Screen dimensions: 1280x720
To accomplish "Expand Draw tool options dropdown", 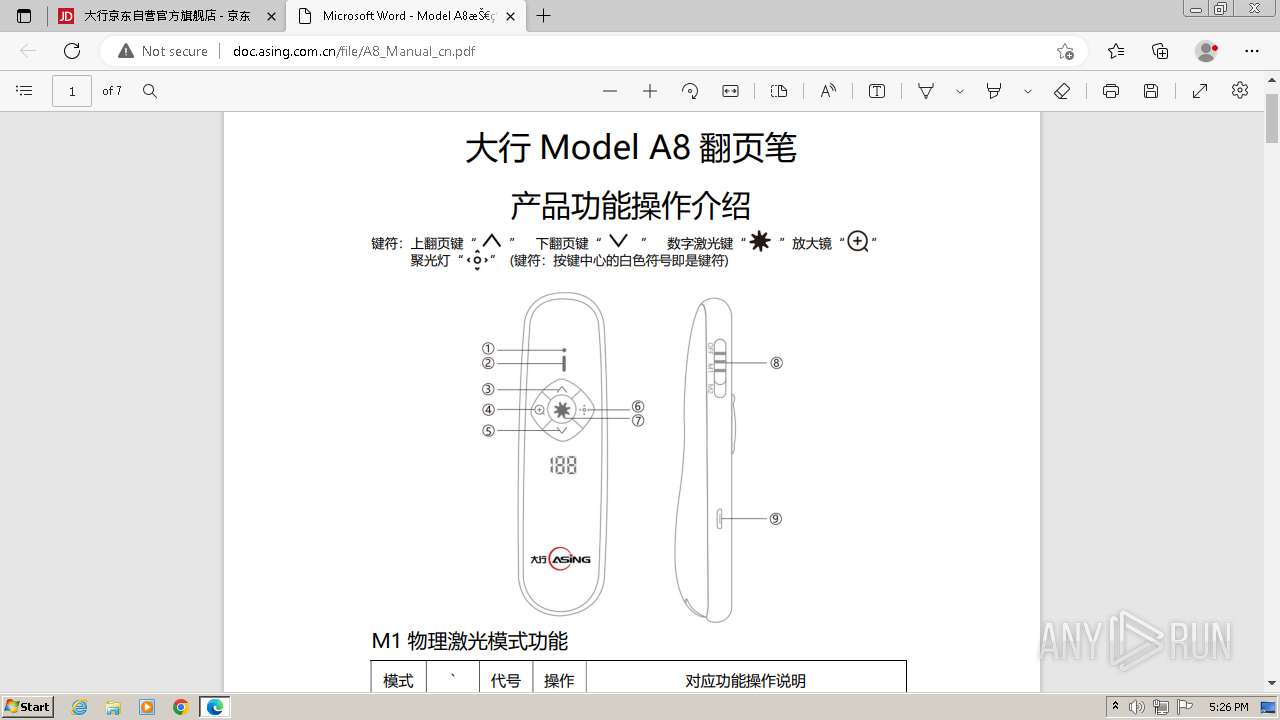I will coord(960,91).
